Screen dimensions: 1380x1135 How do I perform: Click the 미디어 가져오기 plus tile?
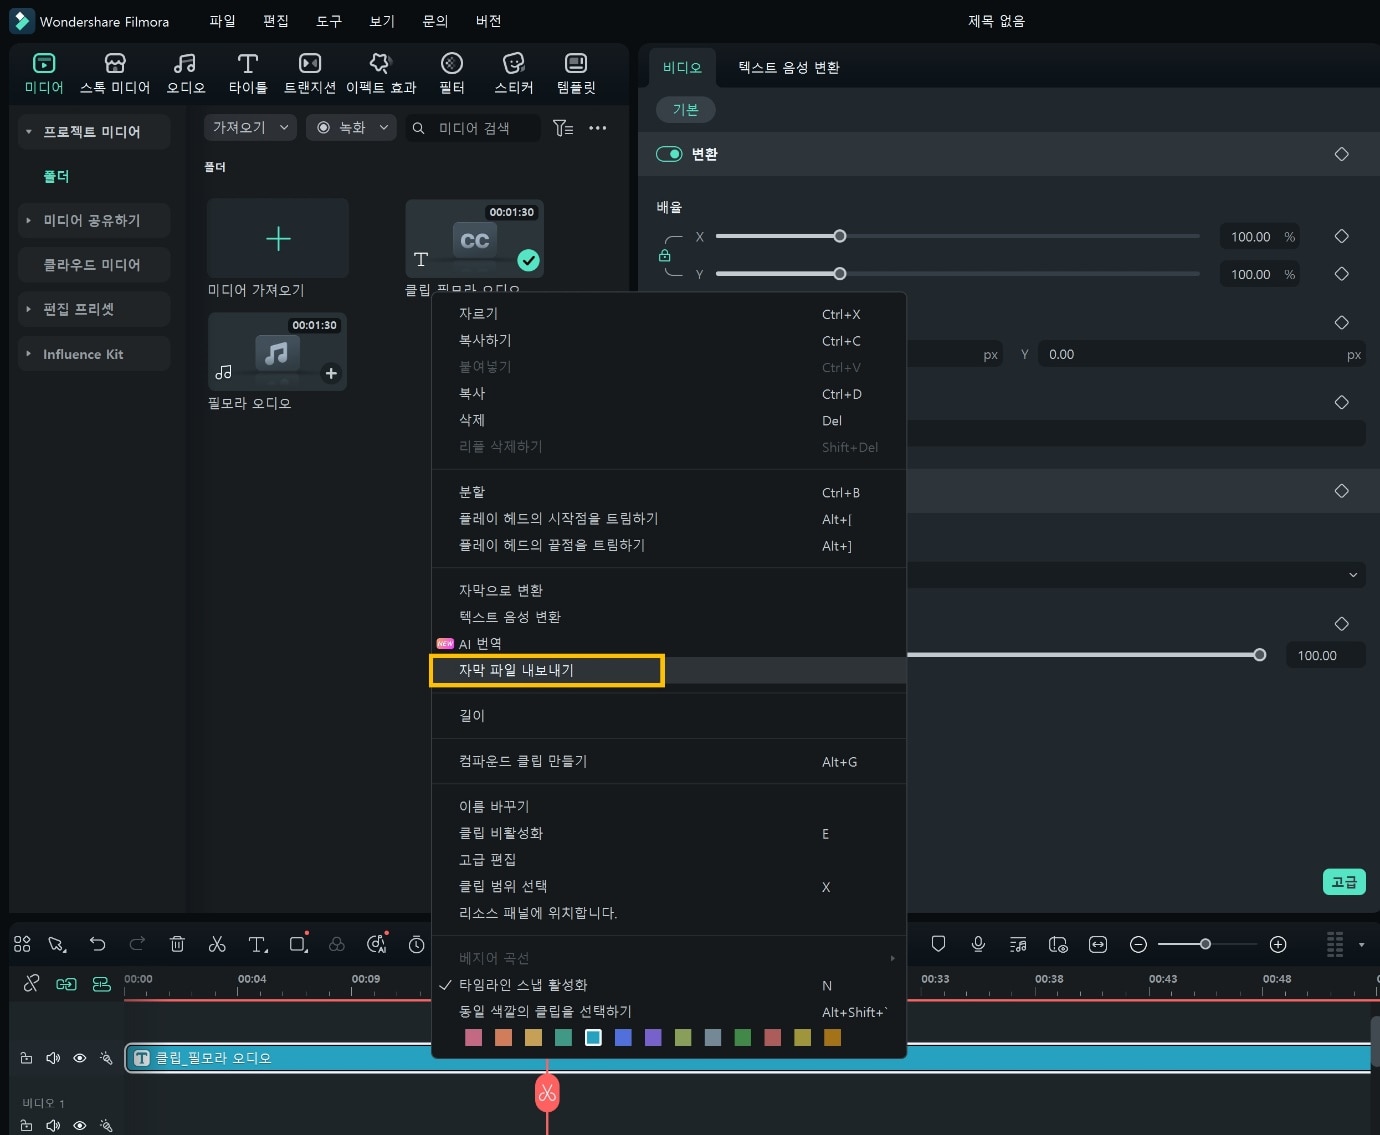278,238
